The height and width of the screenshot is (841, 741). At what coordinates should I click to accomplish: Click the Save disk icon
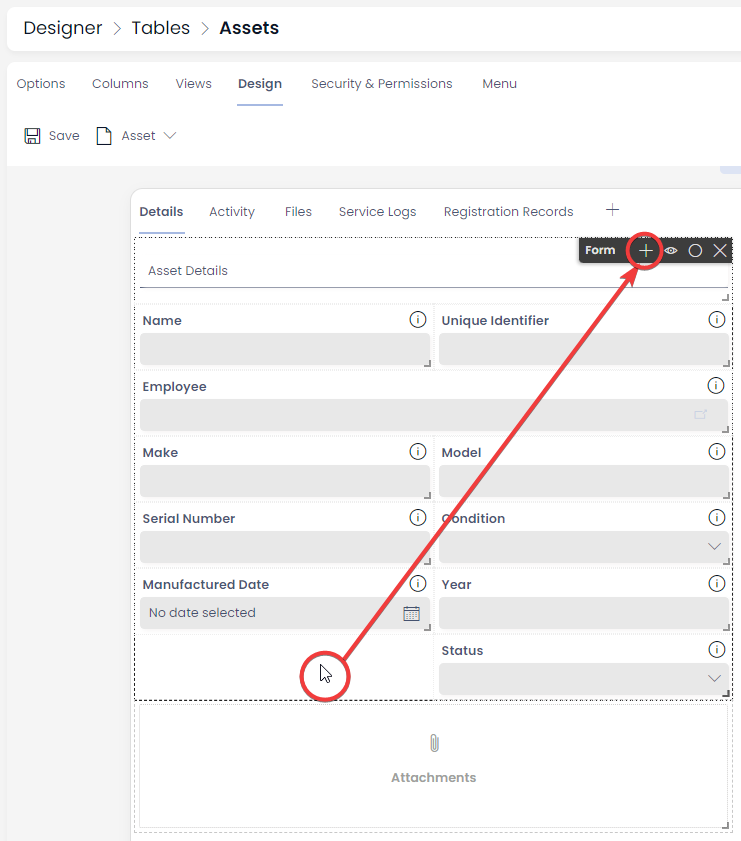(x=32, y=136)
